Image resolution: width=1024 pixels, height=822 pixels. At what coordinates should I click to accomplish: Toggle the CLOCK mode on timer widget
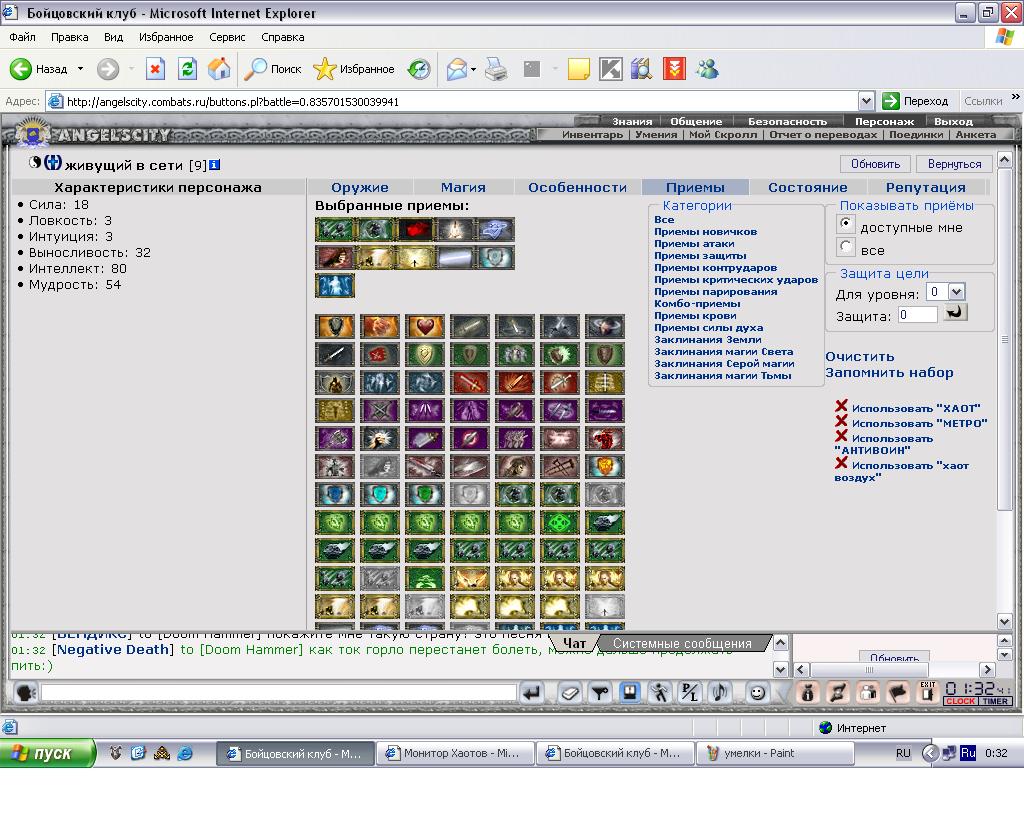click(x=960, y=701)
